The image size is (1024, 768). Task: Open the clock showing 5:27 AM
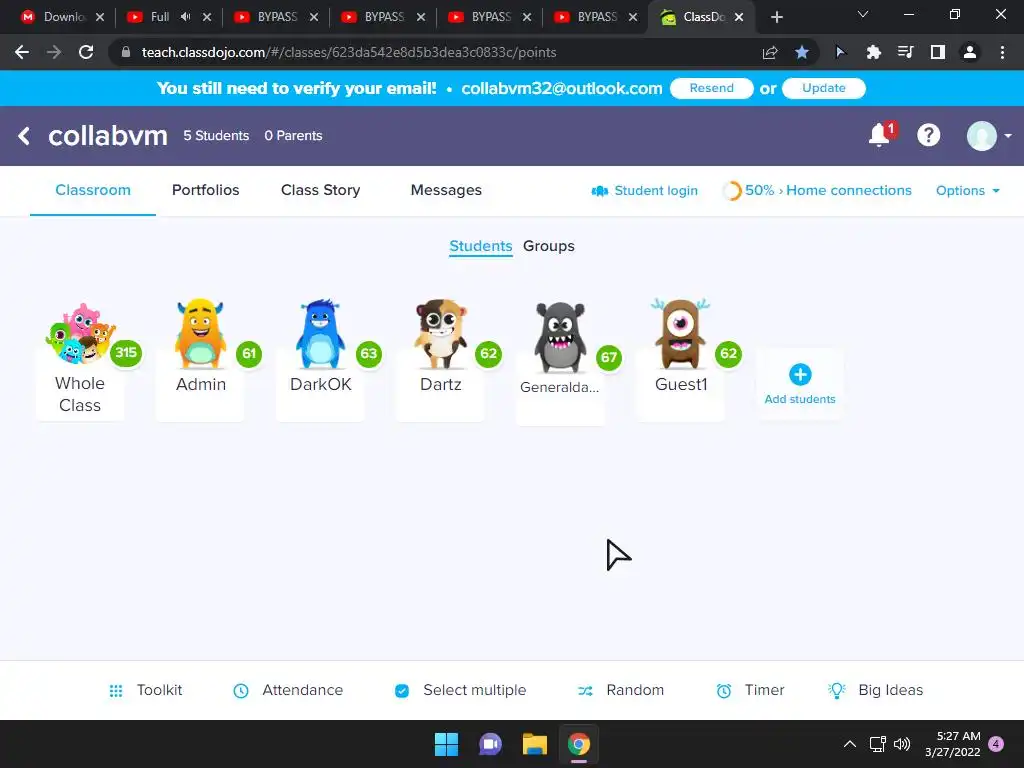click(x=953, y=744)
